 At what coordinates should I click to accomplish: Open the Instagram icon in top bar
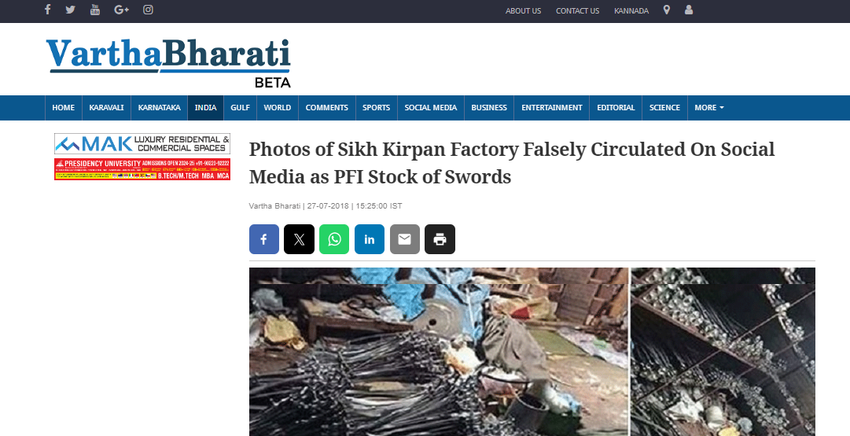click(148, 10)
